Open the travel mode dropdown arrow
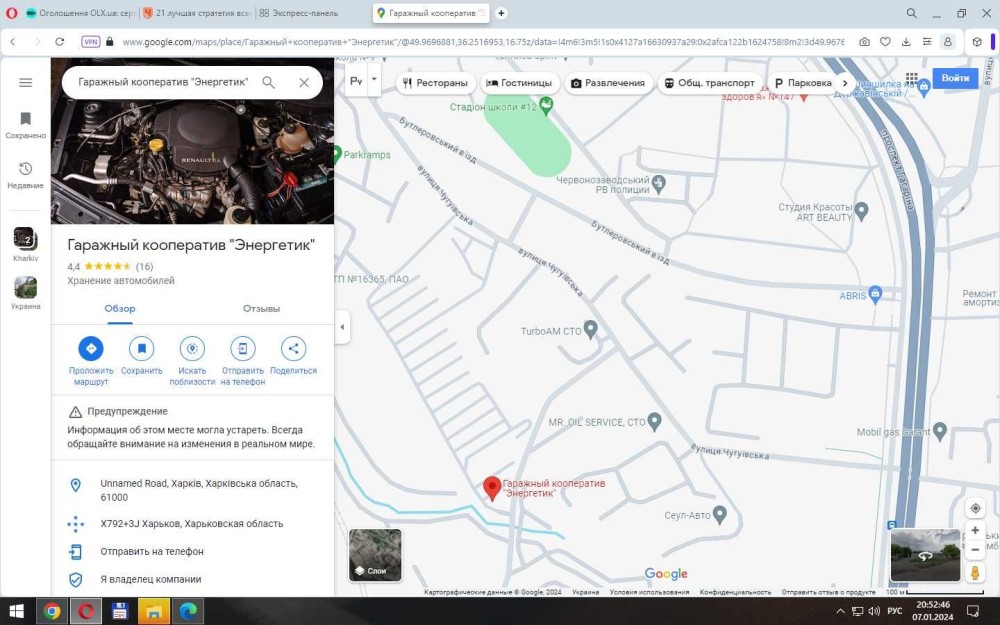Screen dimensions: 1000x625 [x=374, y=79]
